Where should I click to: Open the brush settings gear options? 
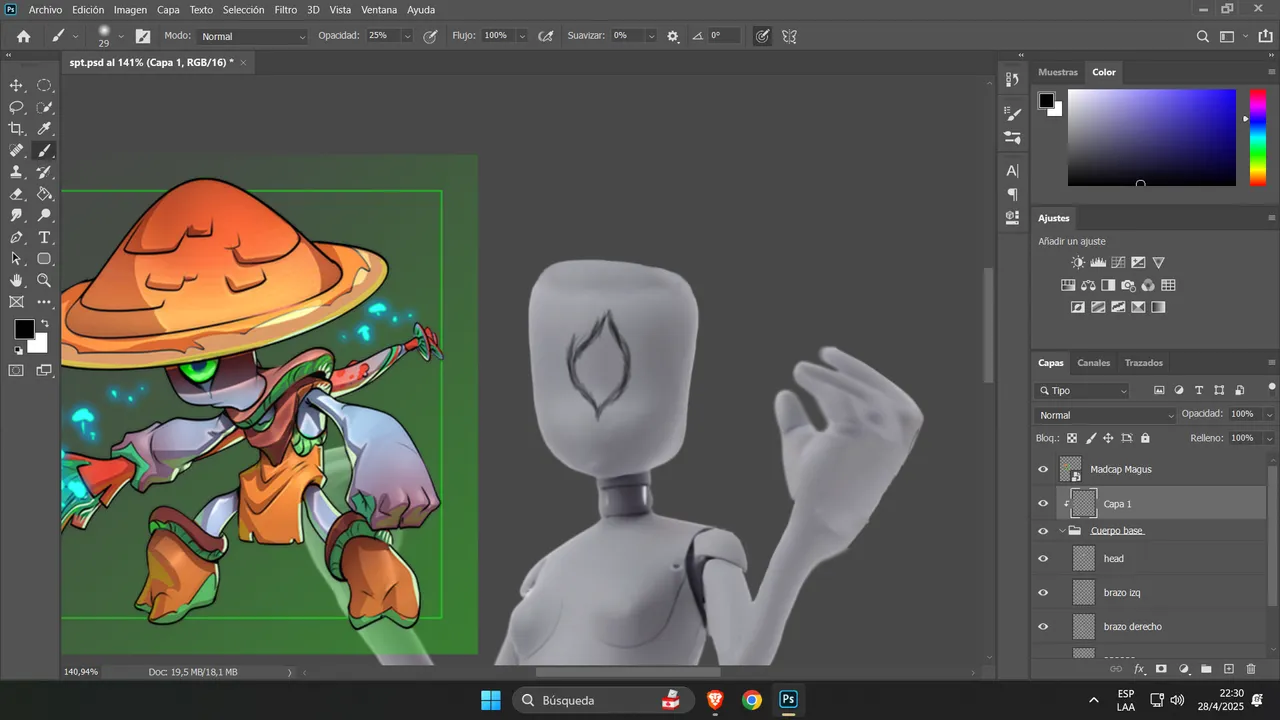[673, 36]
